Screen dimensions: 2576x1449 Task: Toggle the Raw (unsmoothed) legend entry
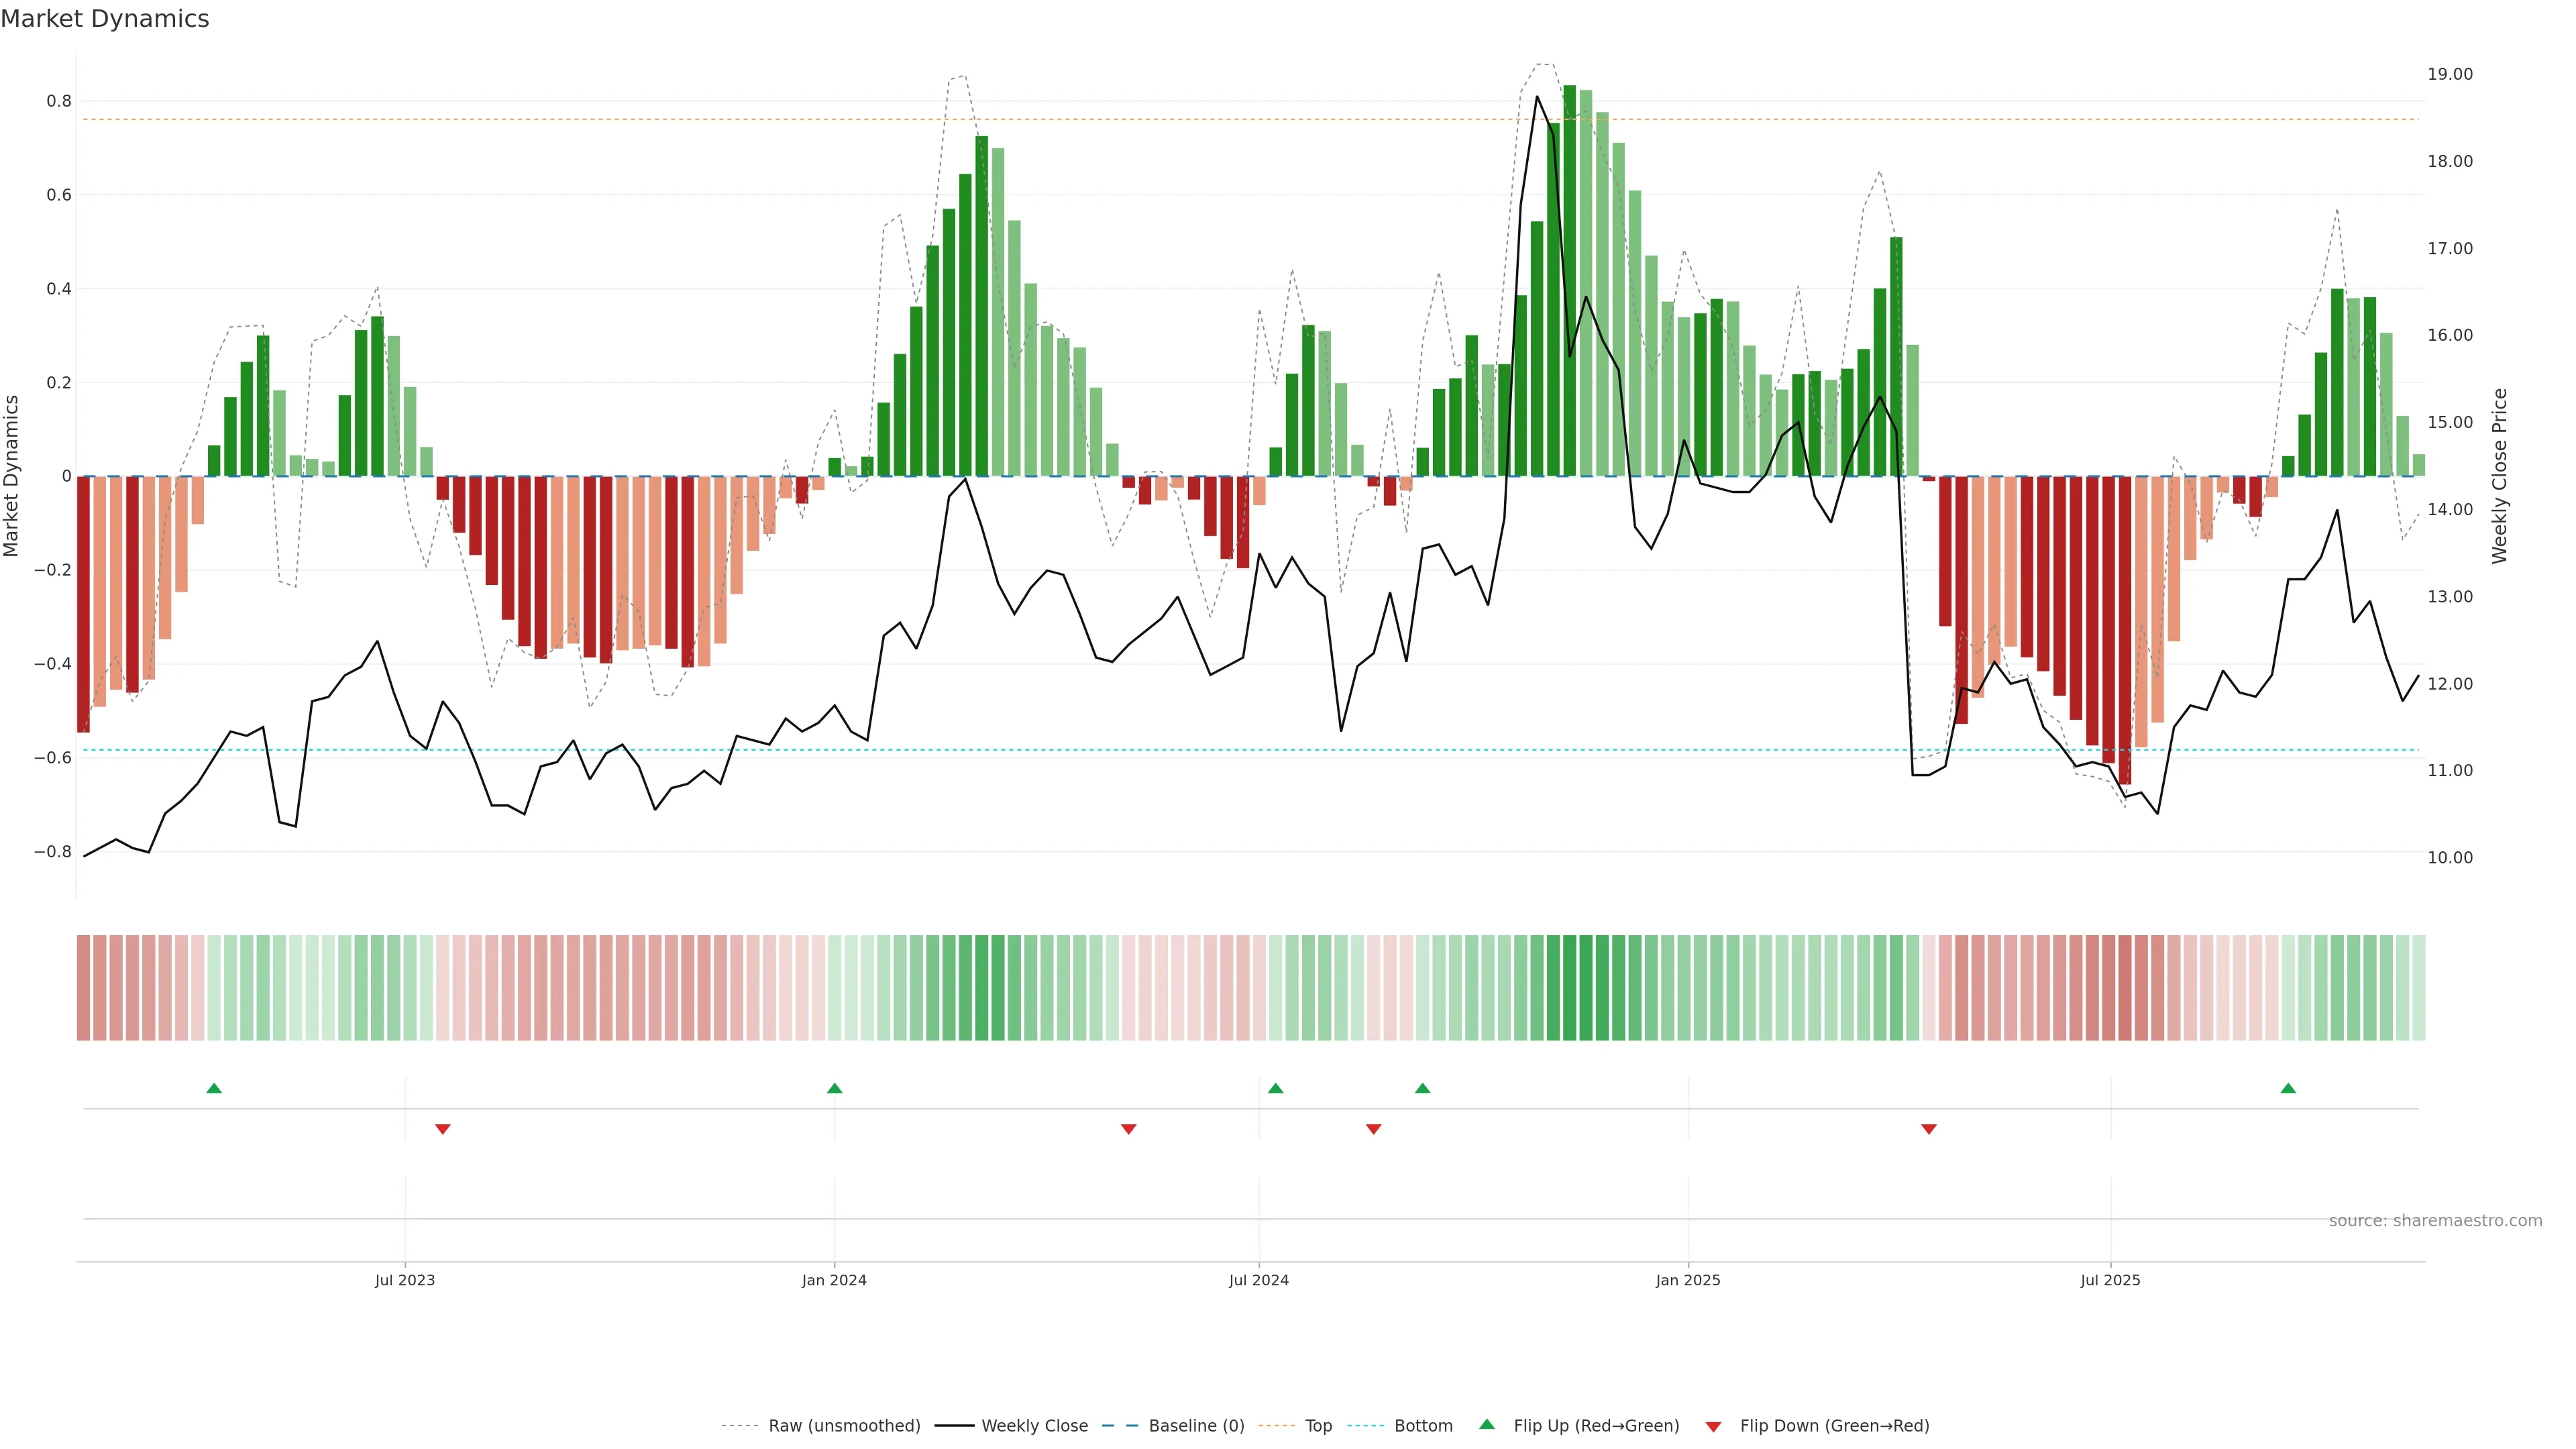(x=844, y=1426)
